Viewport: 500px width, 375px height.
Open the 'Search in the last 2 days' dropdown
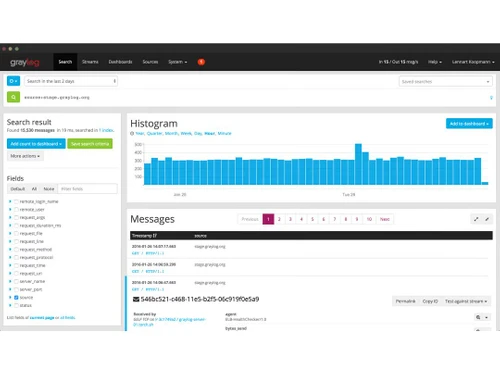coord(71,81)
